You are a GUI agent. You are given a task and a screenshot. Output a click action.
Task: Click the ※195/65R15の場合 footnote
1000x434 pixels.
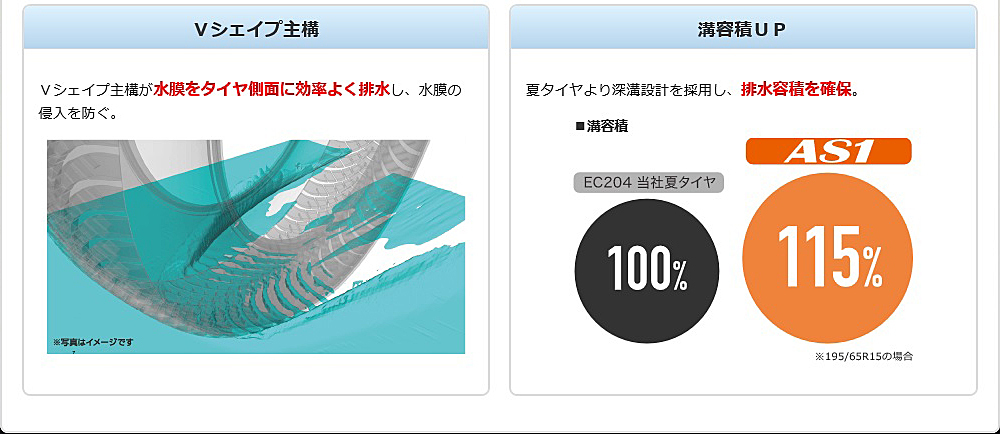(864, 355)
